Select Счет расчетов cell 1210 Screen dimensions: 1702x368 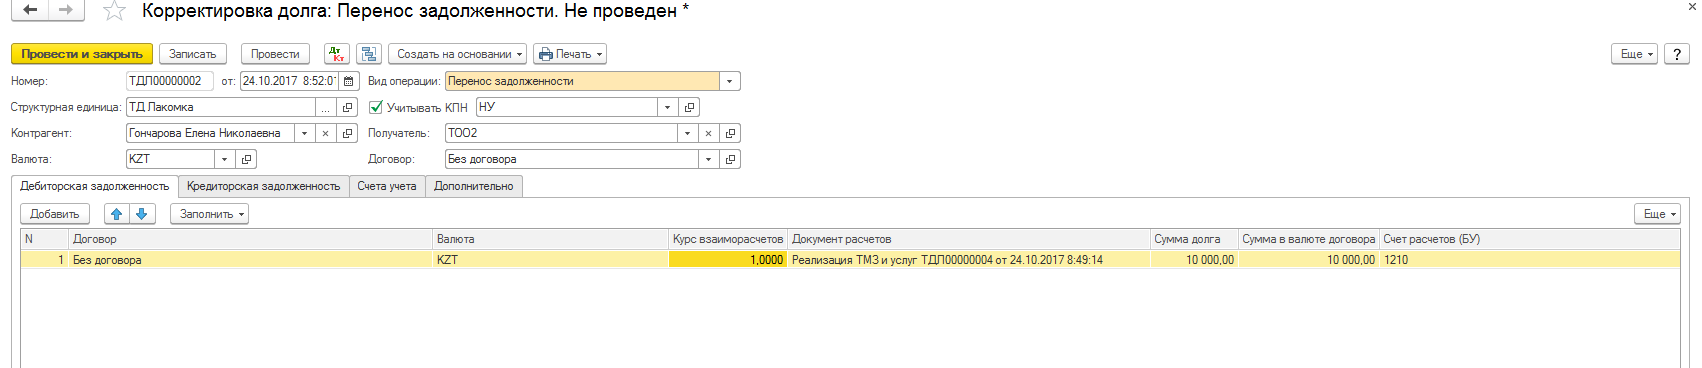point(1530,259)
